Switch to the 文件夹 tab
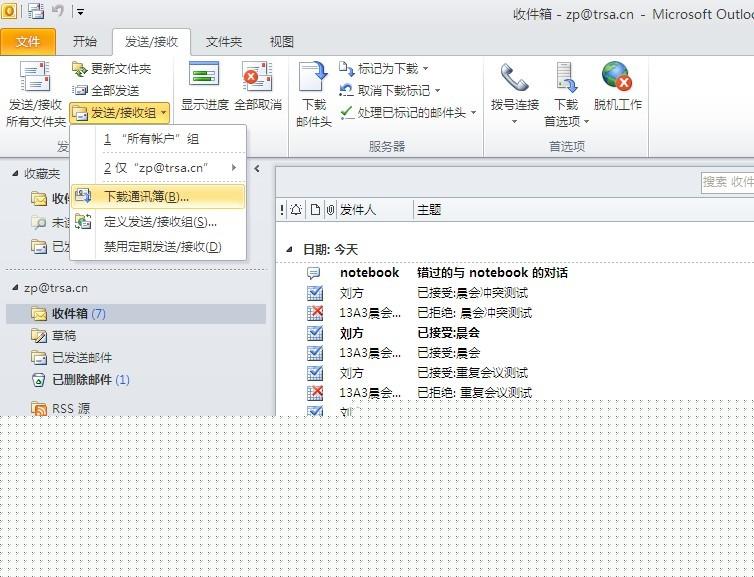 (x=224, y=42)
